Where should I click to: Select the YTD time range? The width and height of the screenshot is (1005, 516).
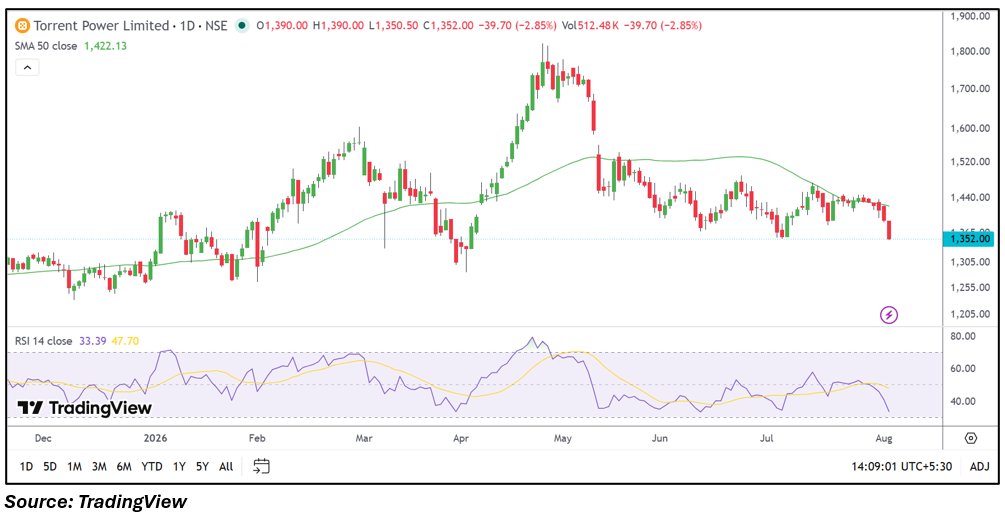[152, 467]
